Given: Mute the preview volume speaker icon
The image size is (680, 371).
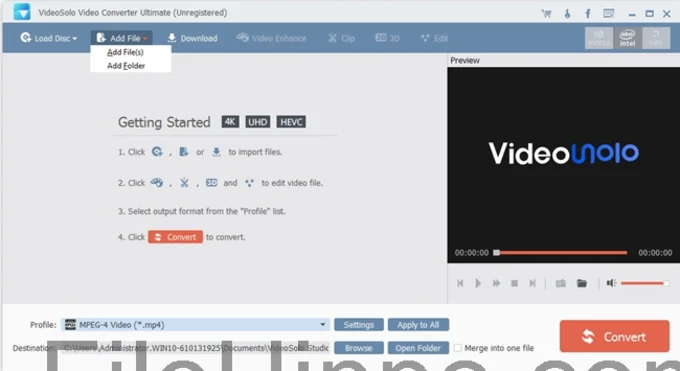Looking at the screenshot, I should click(x=611, y=283).
